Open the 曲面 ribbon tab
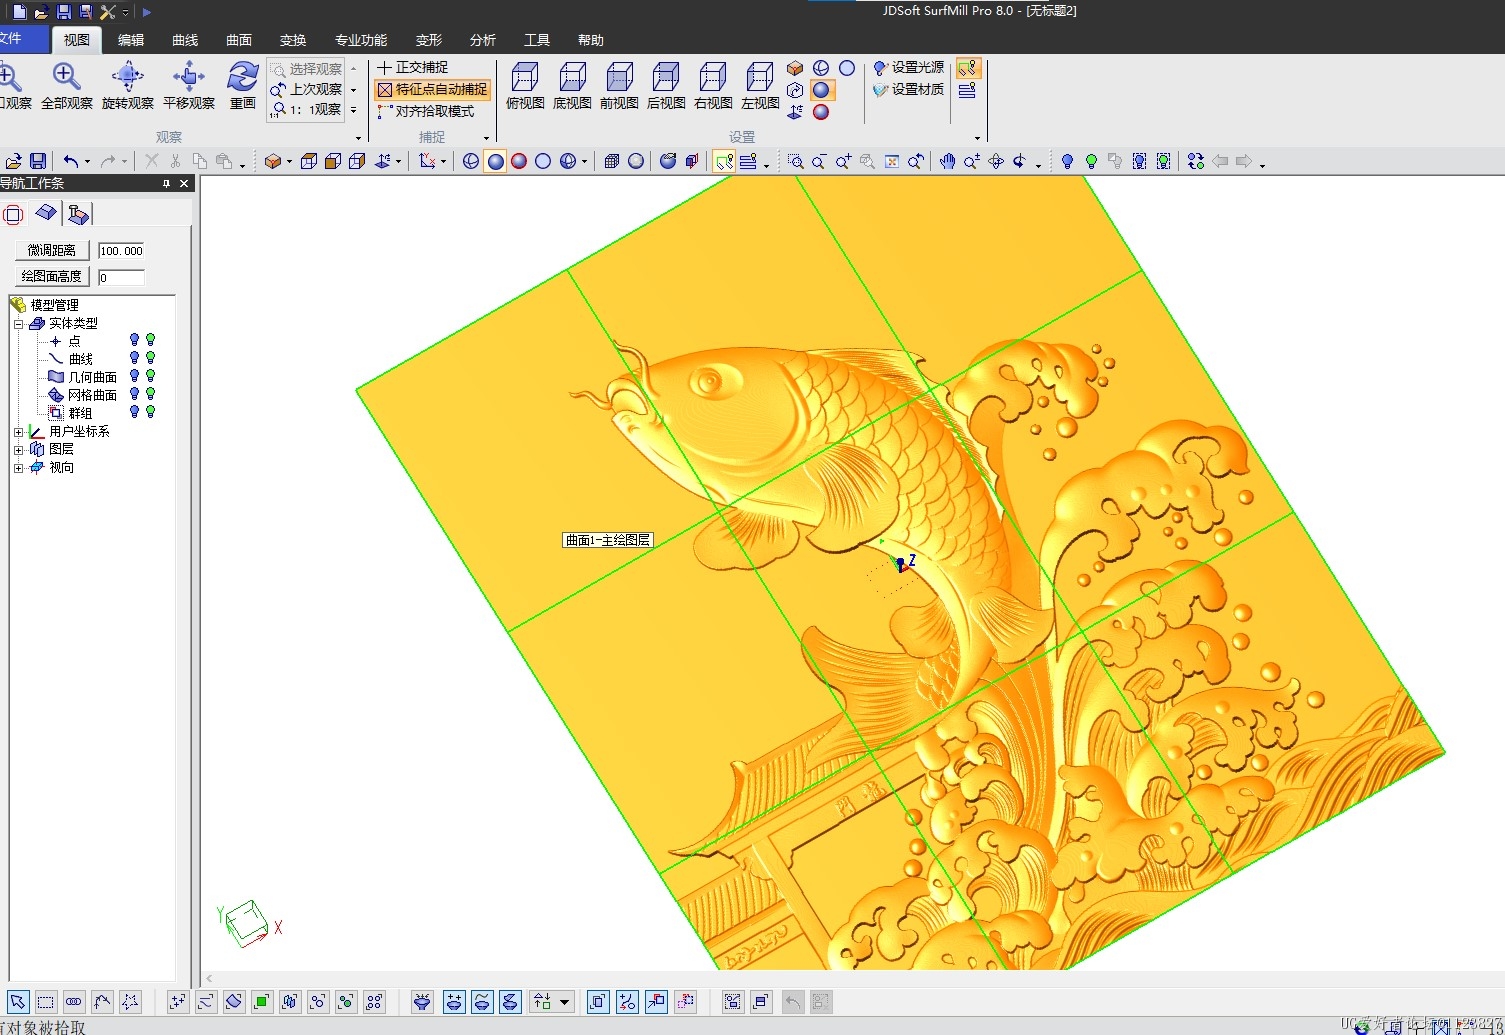1505x1035 pixels. pos(239,40)
